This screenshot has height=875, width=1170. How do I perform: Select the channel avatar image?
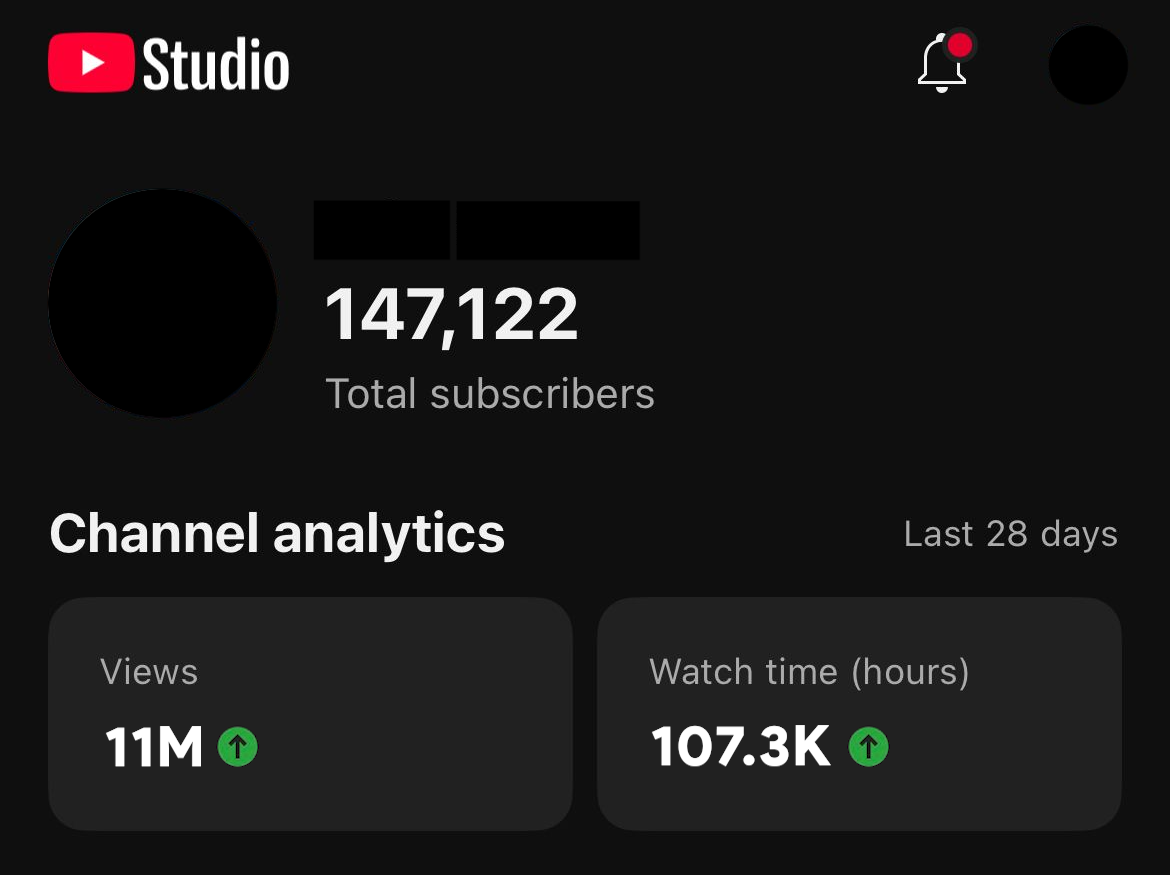tap(162, 302)
